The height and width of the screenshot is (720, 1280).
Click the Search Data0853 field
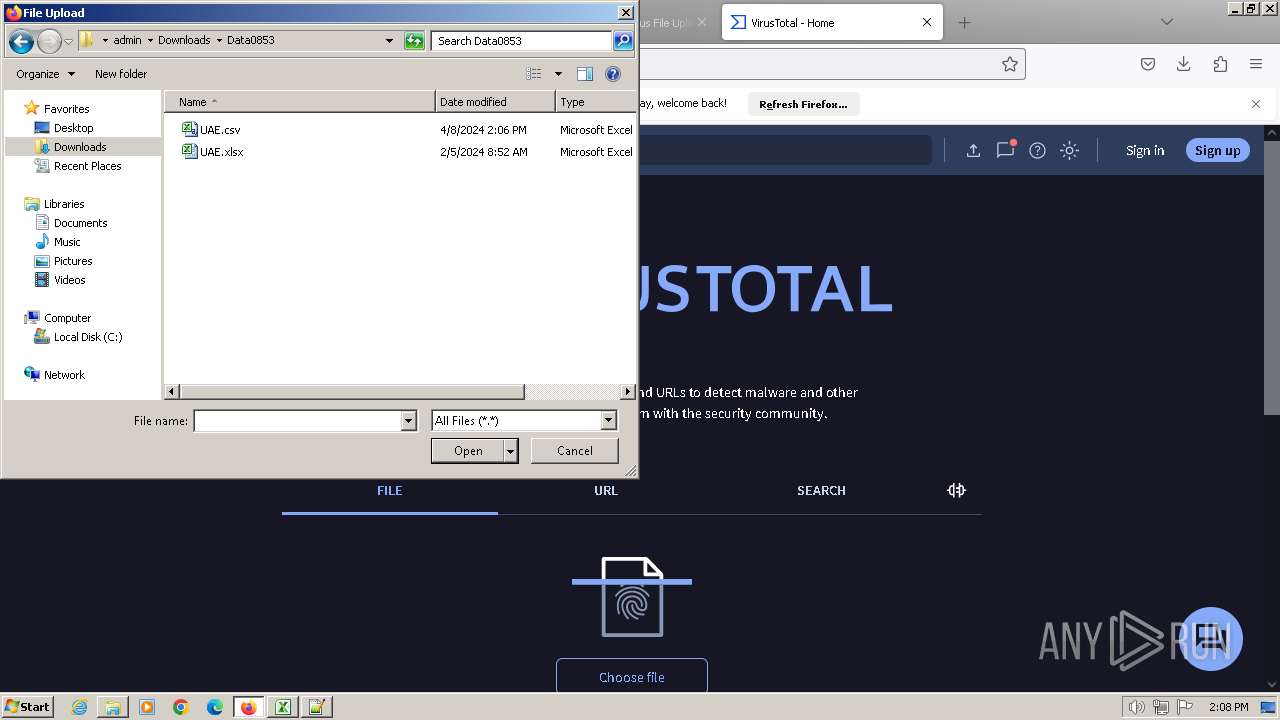522,41
